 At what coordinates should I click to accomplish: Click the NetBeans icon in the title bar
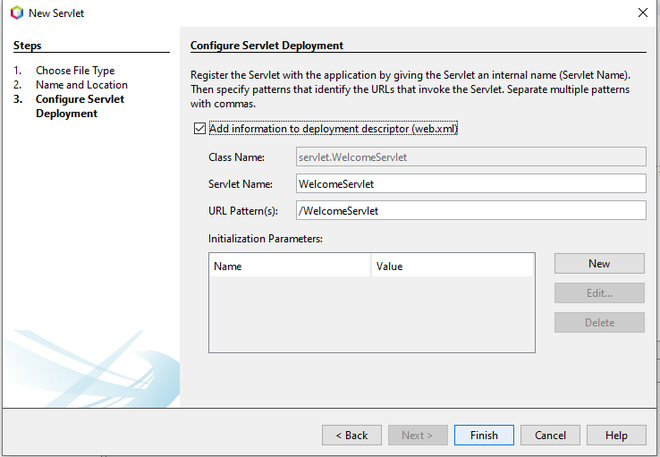point(16,12)
